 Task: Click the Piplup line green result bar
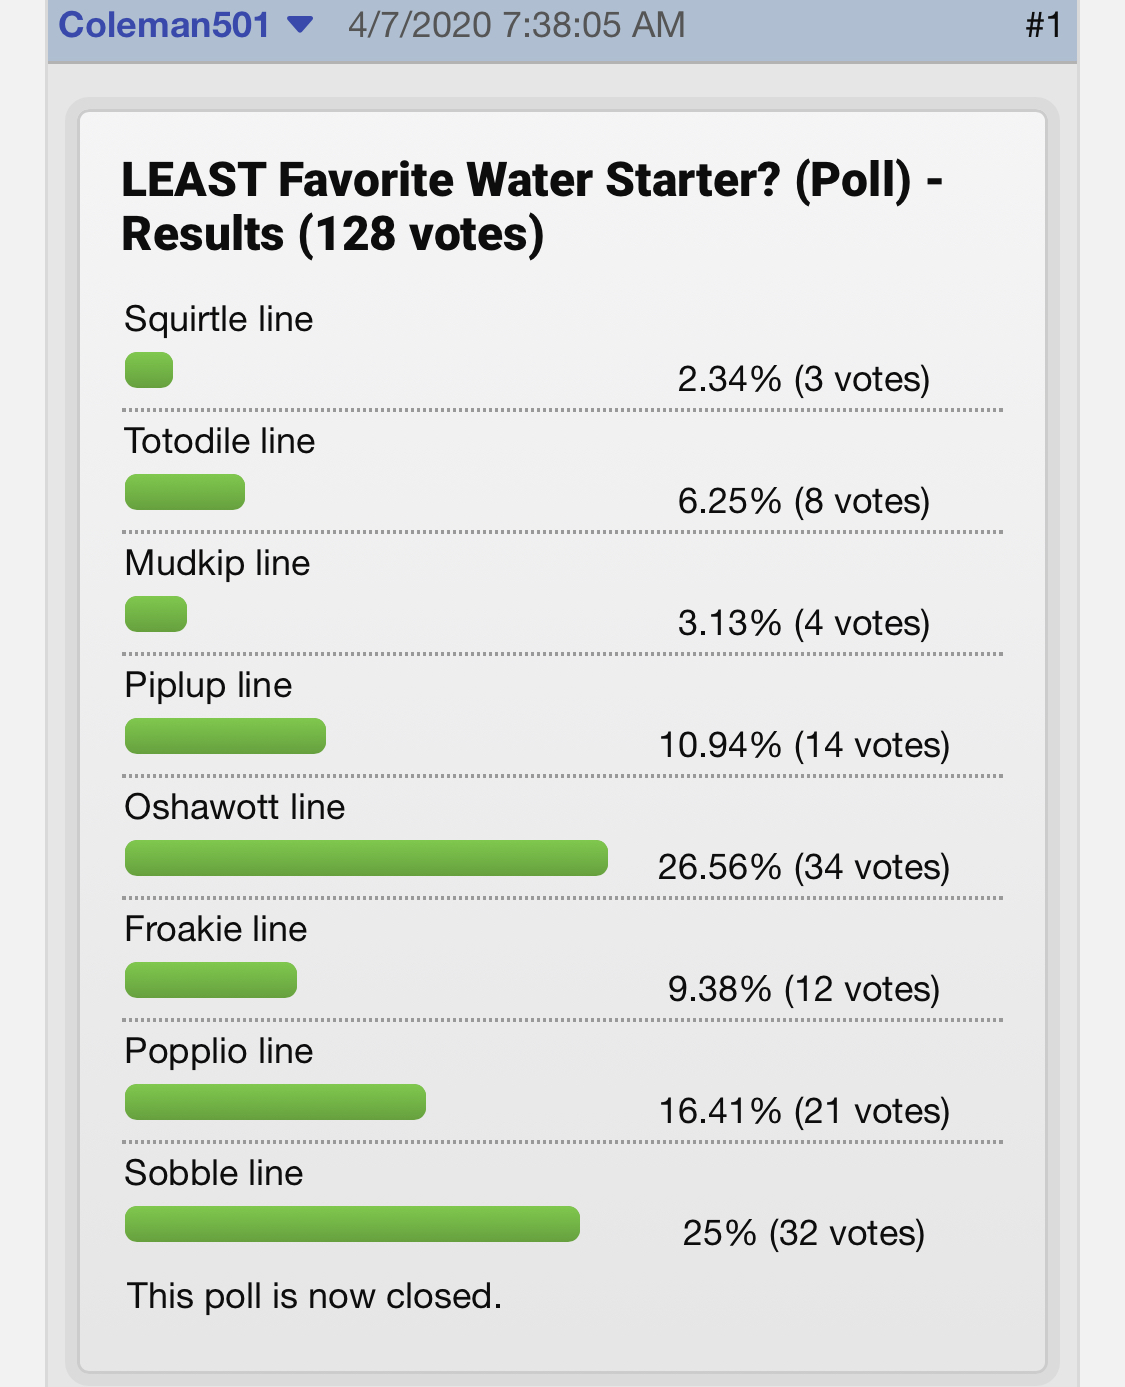click(225, 736)
